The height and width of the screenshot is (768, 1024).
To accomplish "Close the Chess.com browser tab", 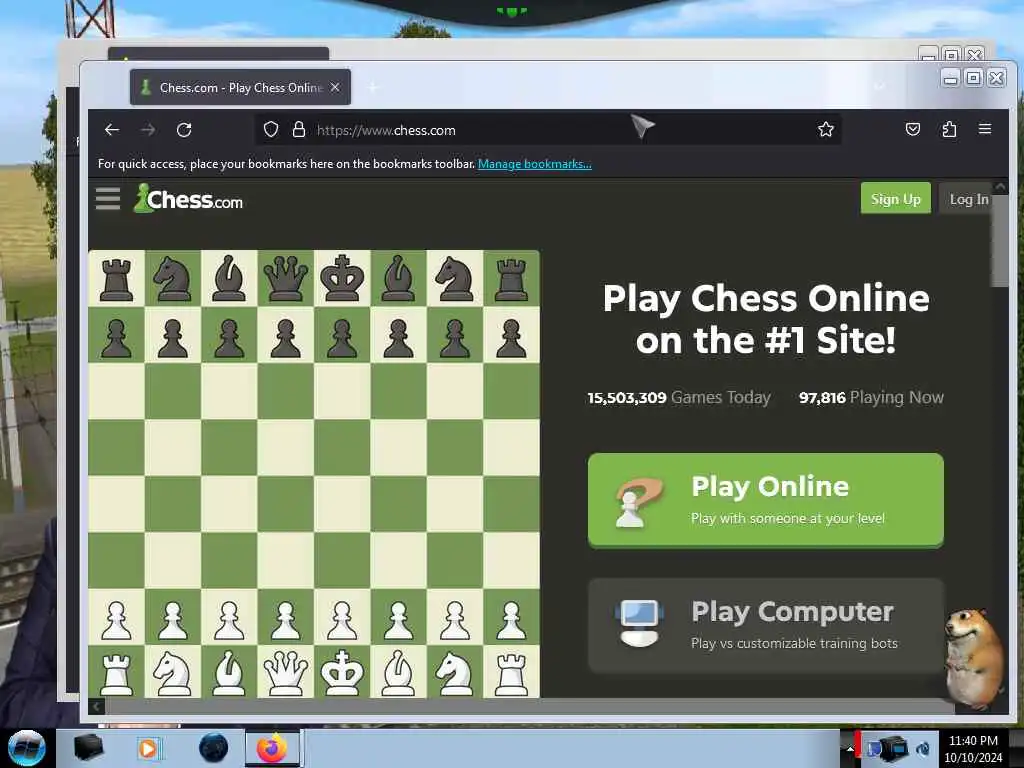I will point(335,87).
